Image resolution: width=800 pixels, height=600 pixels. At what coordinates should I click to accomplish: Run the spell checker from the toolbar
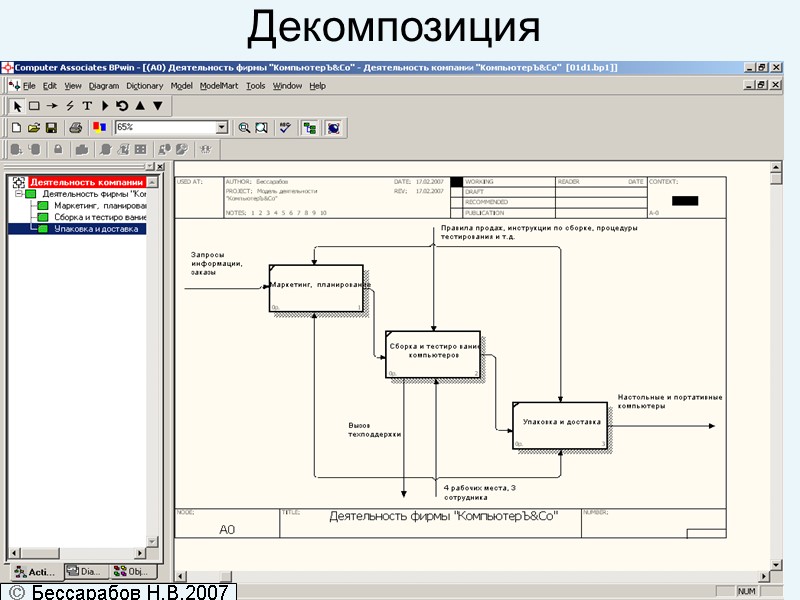[x=284, y=127]
